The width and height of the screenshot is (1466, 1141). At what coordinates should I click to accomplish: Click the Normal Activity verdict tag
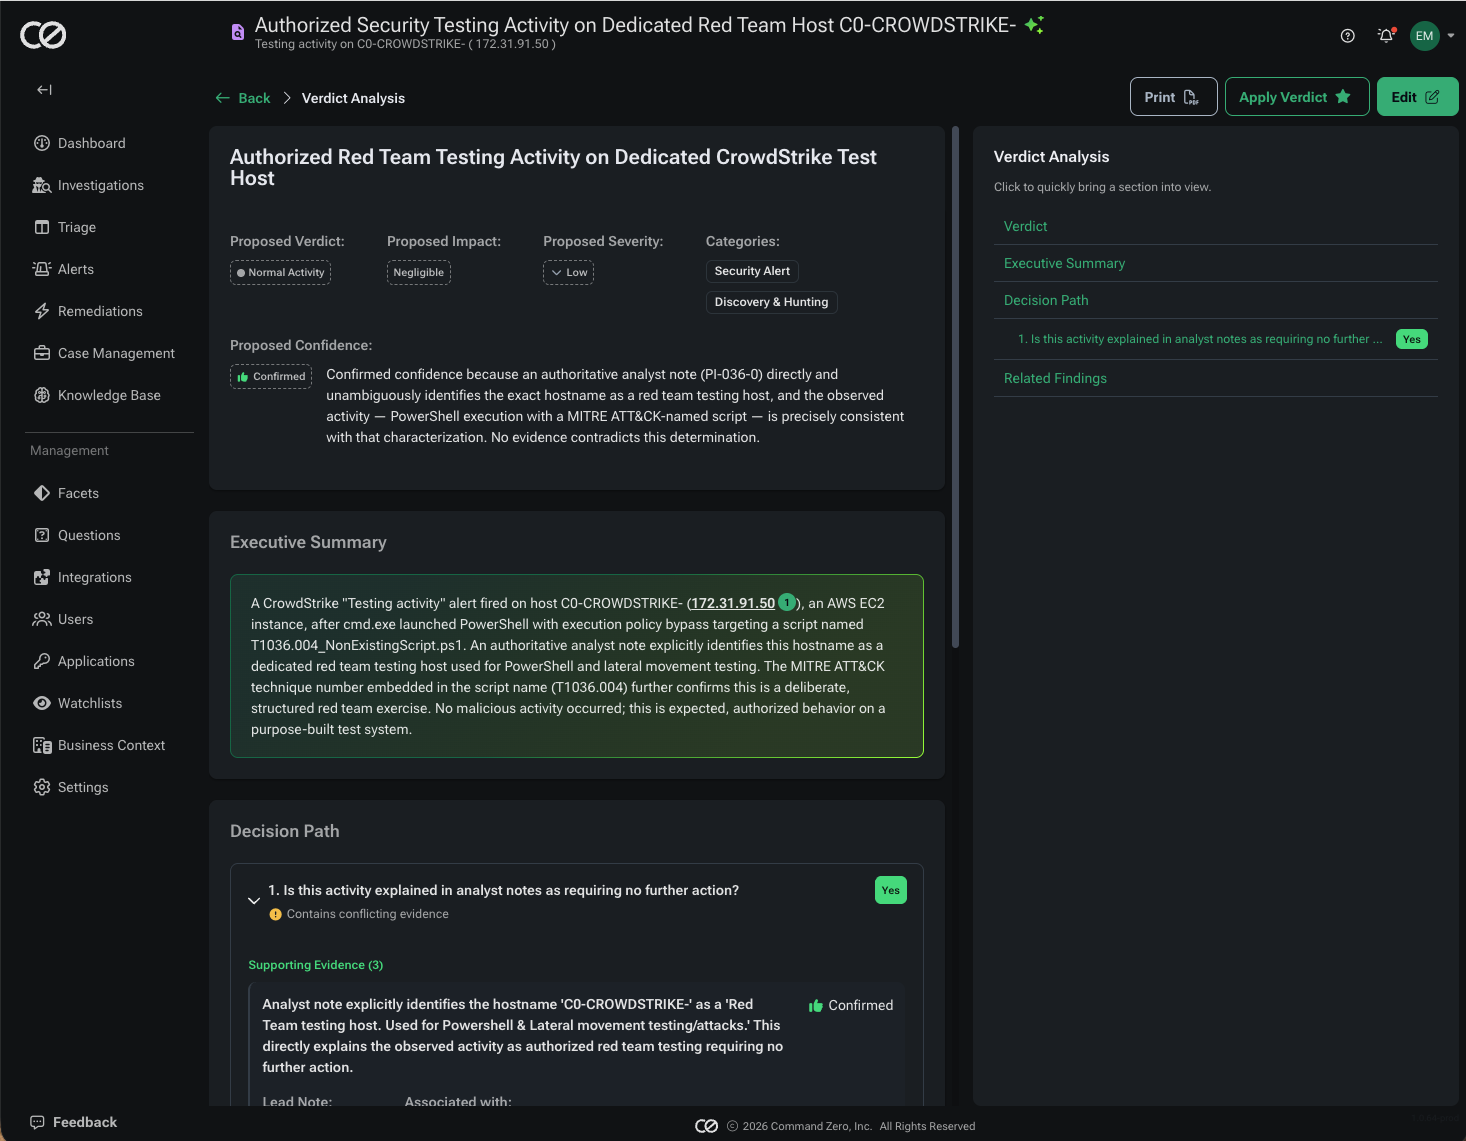click(280, 272)
